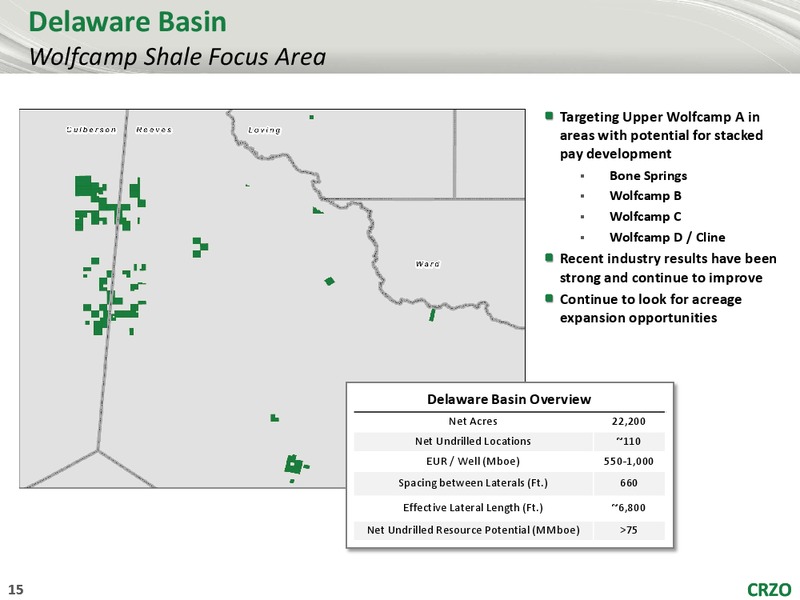800x600 pixels.
Task: Select 'Recent industry results' bullet text
Action: point(668,268)
